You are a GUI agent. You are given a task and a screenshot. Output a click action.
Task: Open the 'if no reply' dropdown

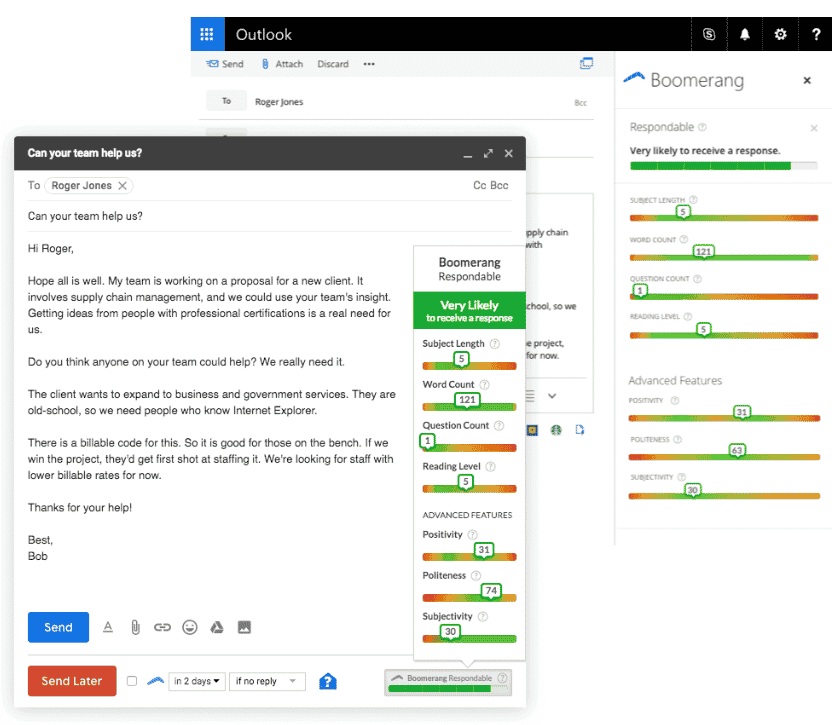[x=267, y=681]
